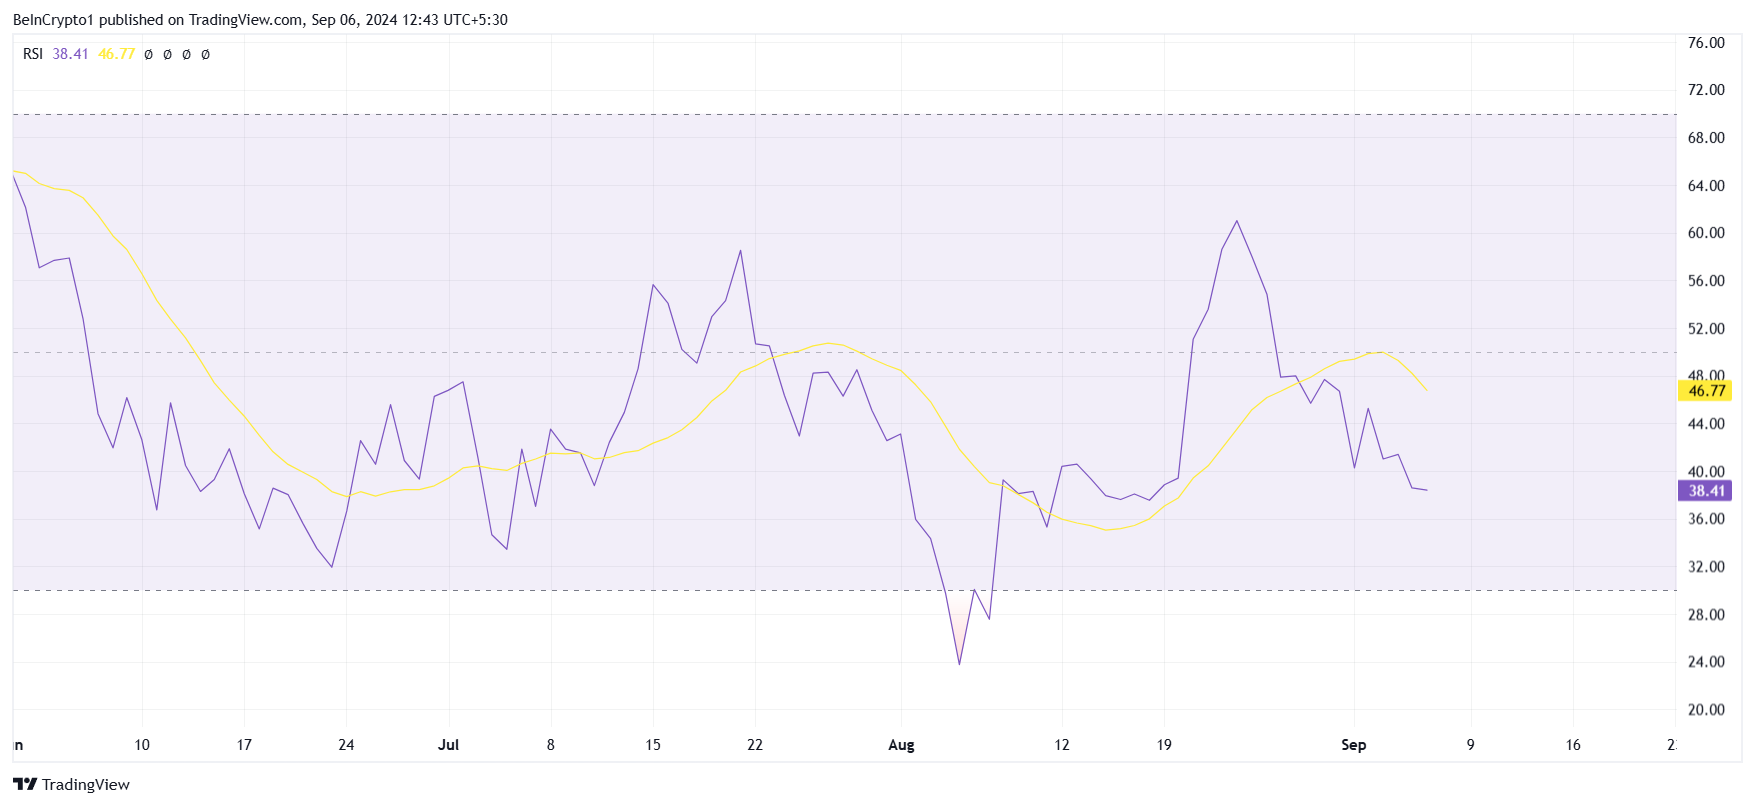
Task: Click the 76.00 scale label
Action: point(1706,42)
